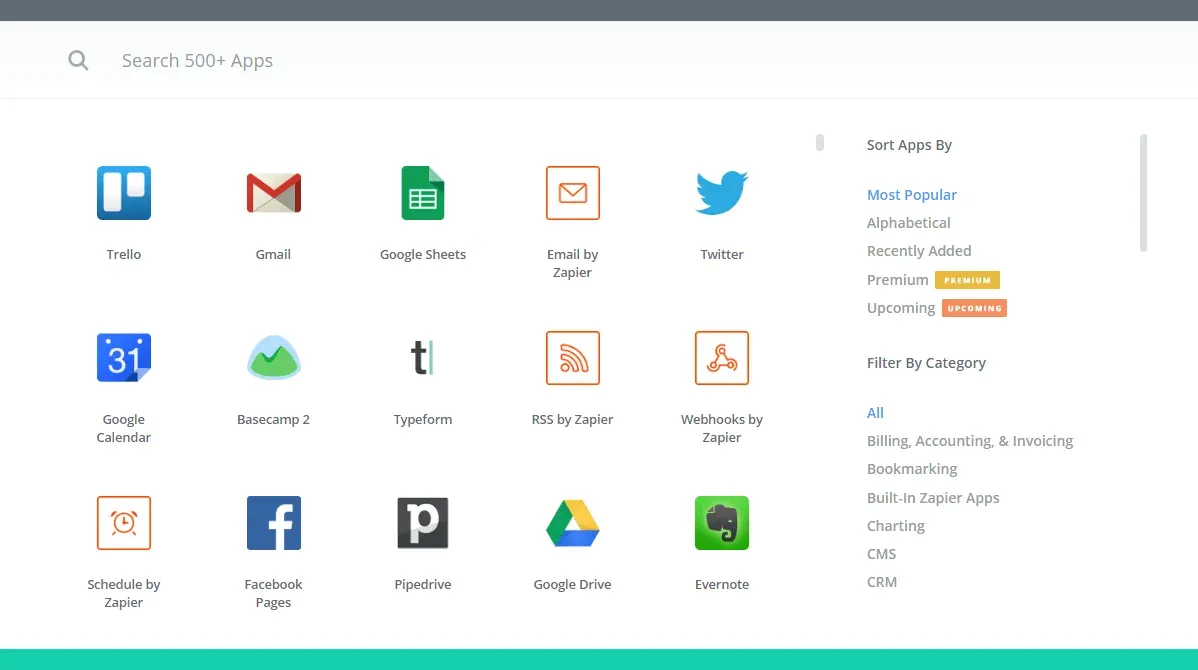
Task: Open the Email by Zapier icon
Action: [572, 193]
